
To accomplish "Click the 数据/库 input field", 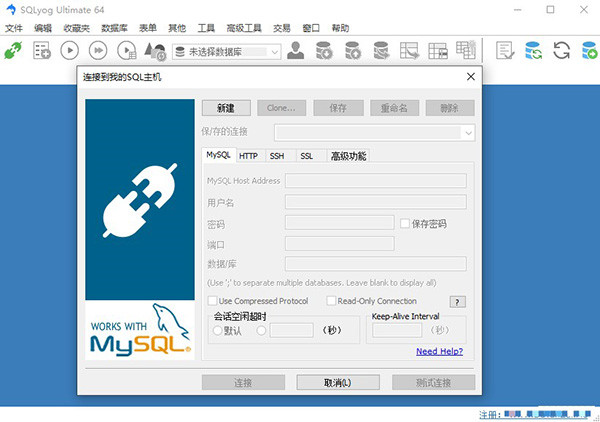I will 376,264.
